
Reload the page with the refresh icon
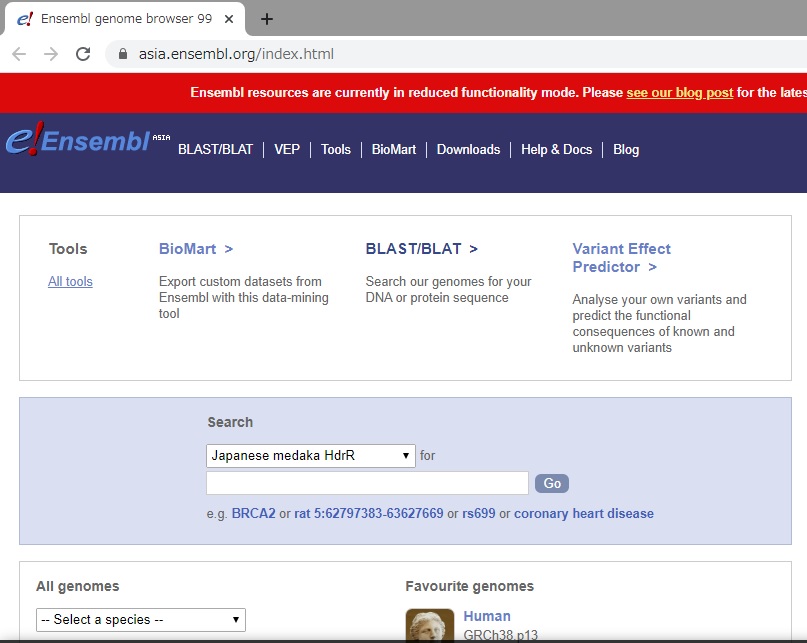(83, 54)
